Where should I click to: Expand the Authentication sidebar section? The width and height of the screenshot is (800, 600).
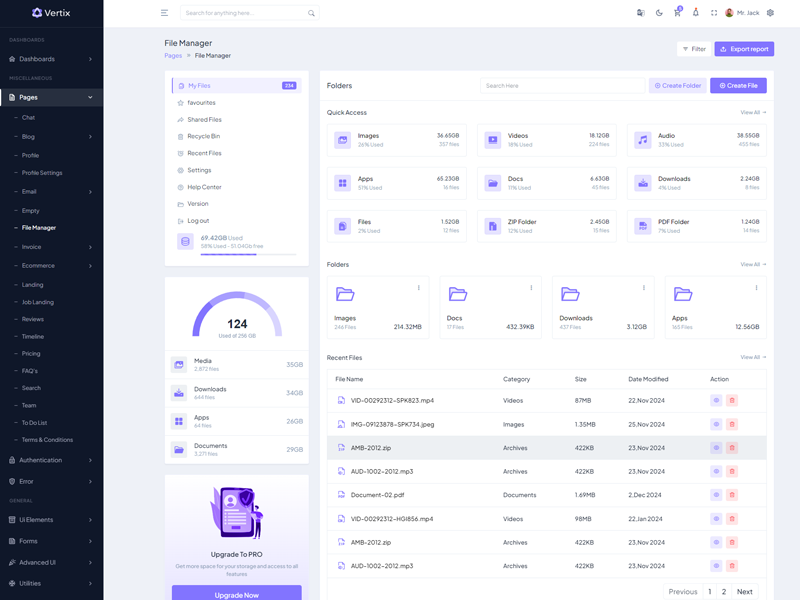point(51,460)
